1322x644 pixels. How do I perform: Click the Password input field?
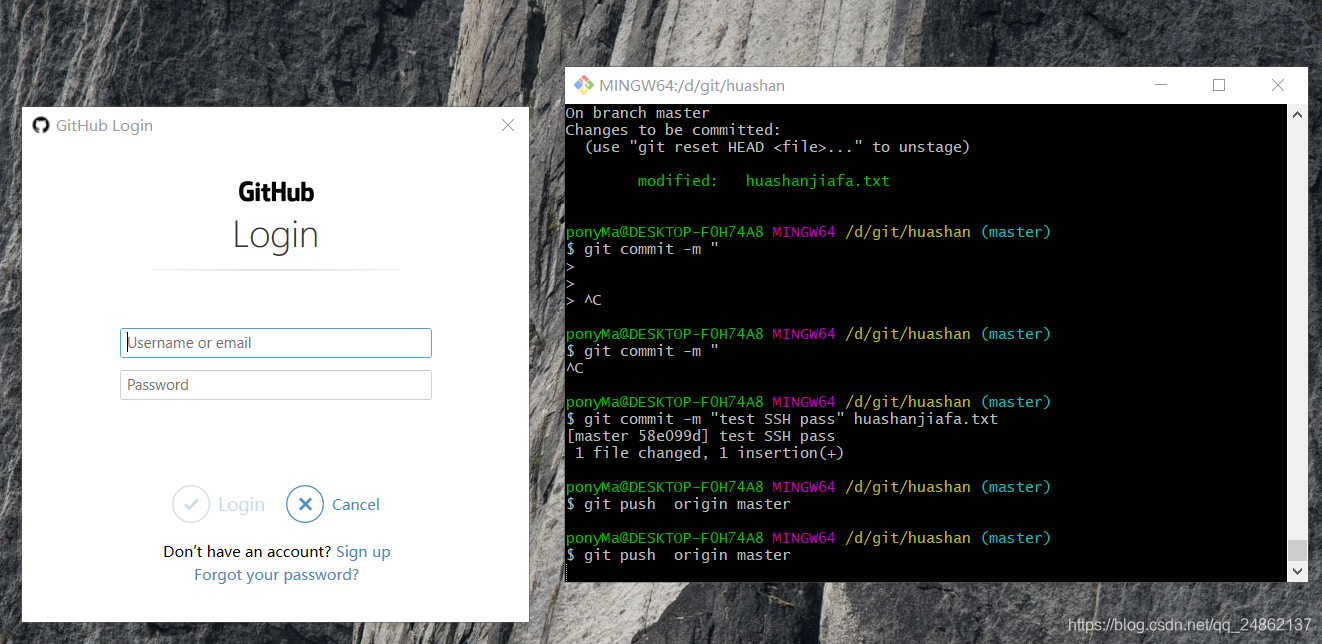coord(276,385)
